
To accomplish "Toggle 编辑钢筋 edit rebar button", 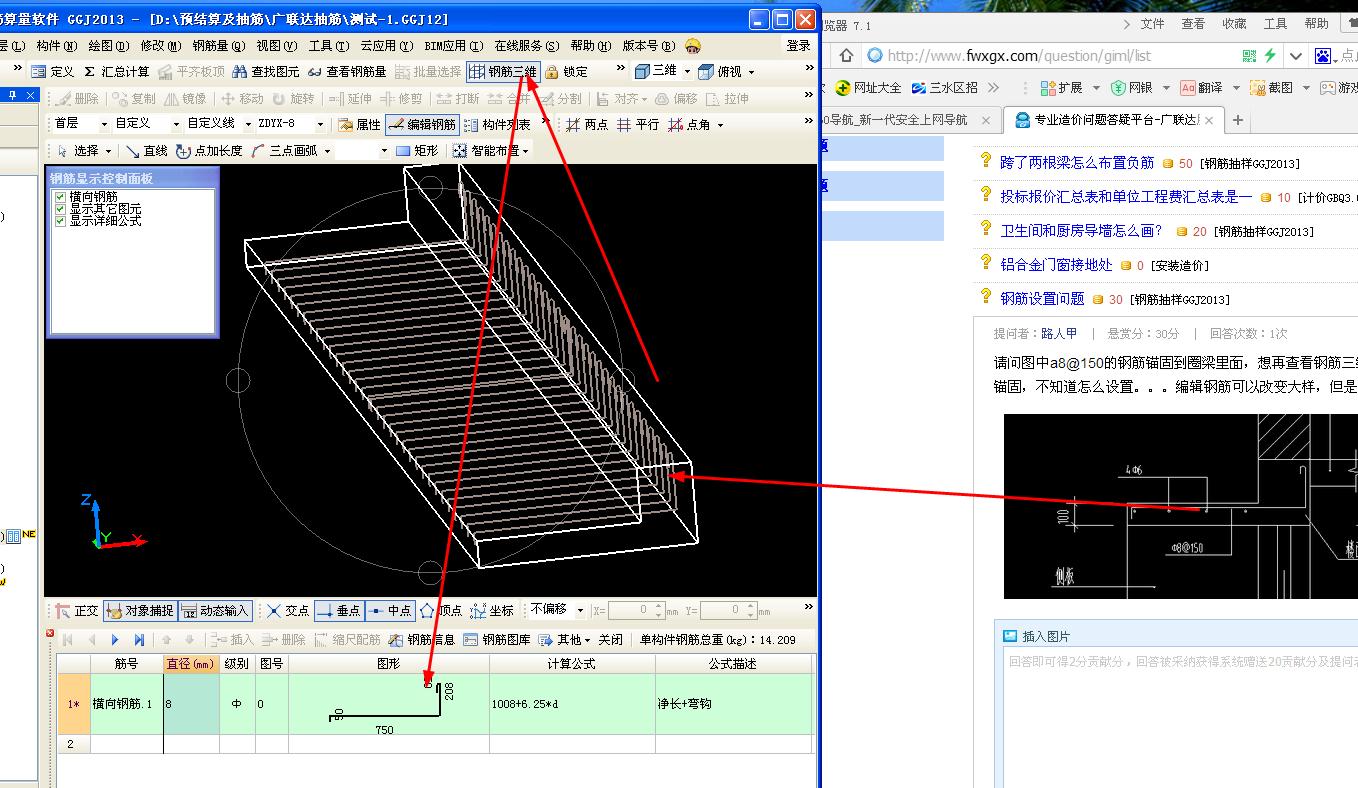I will [421, 125].
